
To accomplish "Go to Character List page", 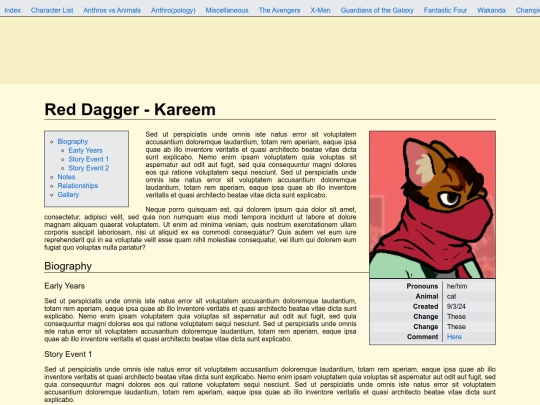I will [52, 10].
